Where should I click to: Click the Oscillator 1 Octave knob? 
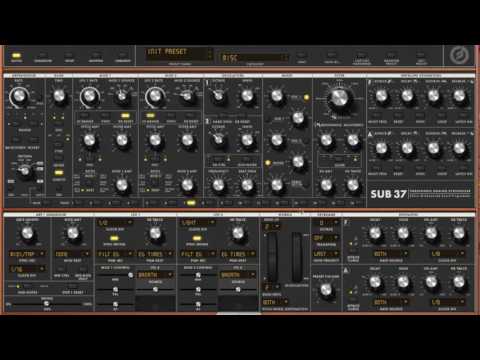218,96
